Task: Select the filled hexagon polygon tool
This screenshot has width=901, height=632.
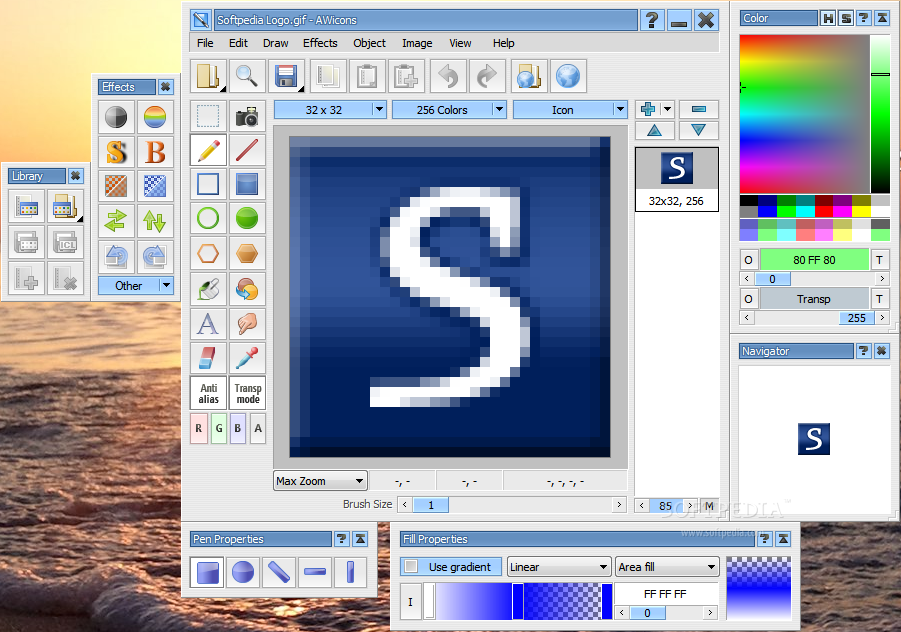Action: (247, 253)
